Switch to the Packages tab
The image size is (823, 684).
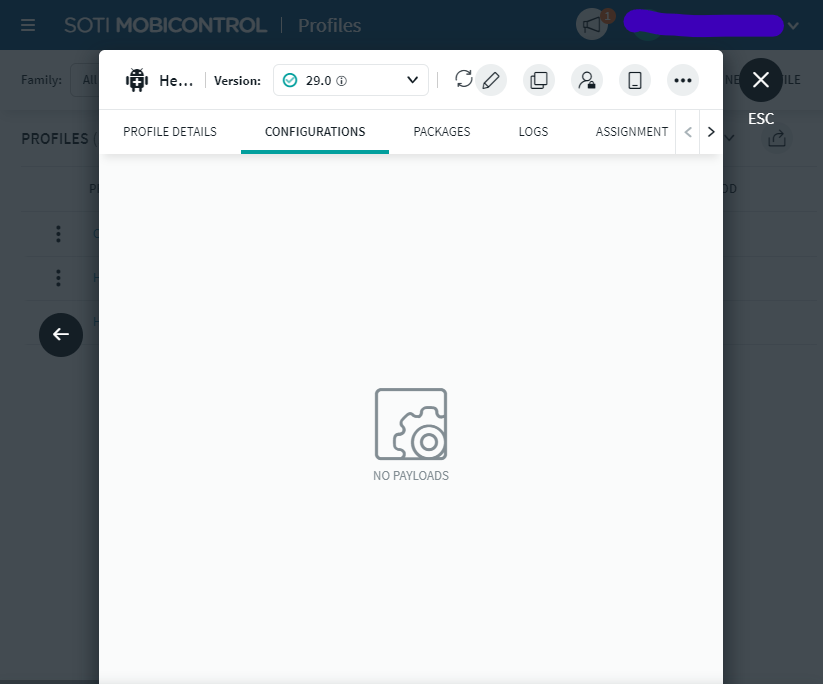tap(442, 132)
